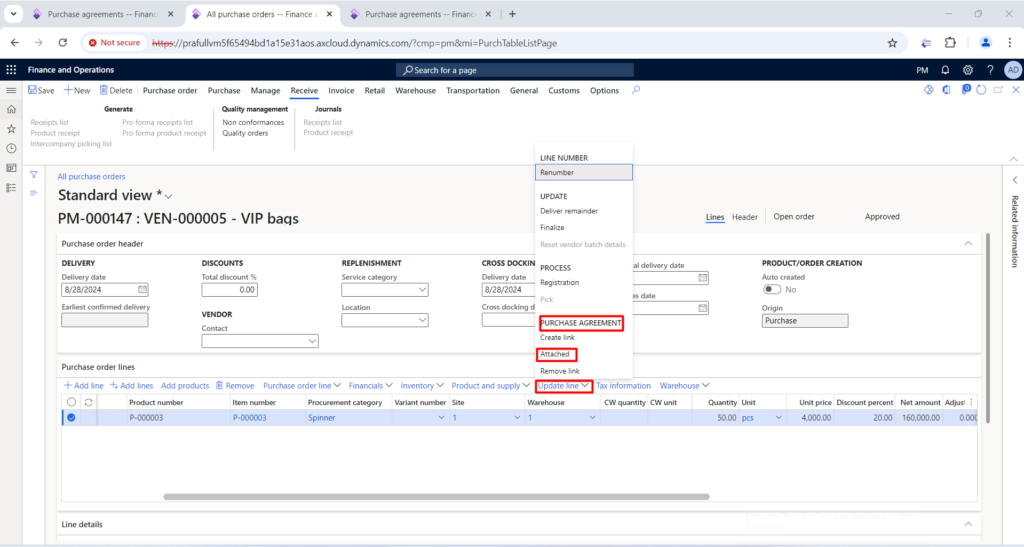
Task: Click the action pane search magnifier
Action: pyautogui.click(x=635, y=90)
